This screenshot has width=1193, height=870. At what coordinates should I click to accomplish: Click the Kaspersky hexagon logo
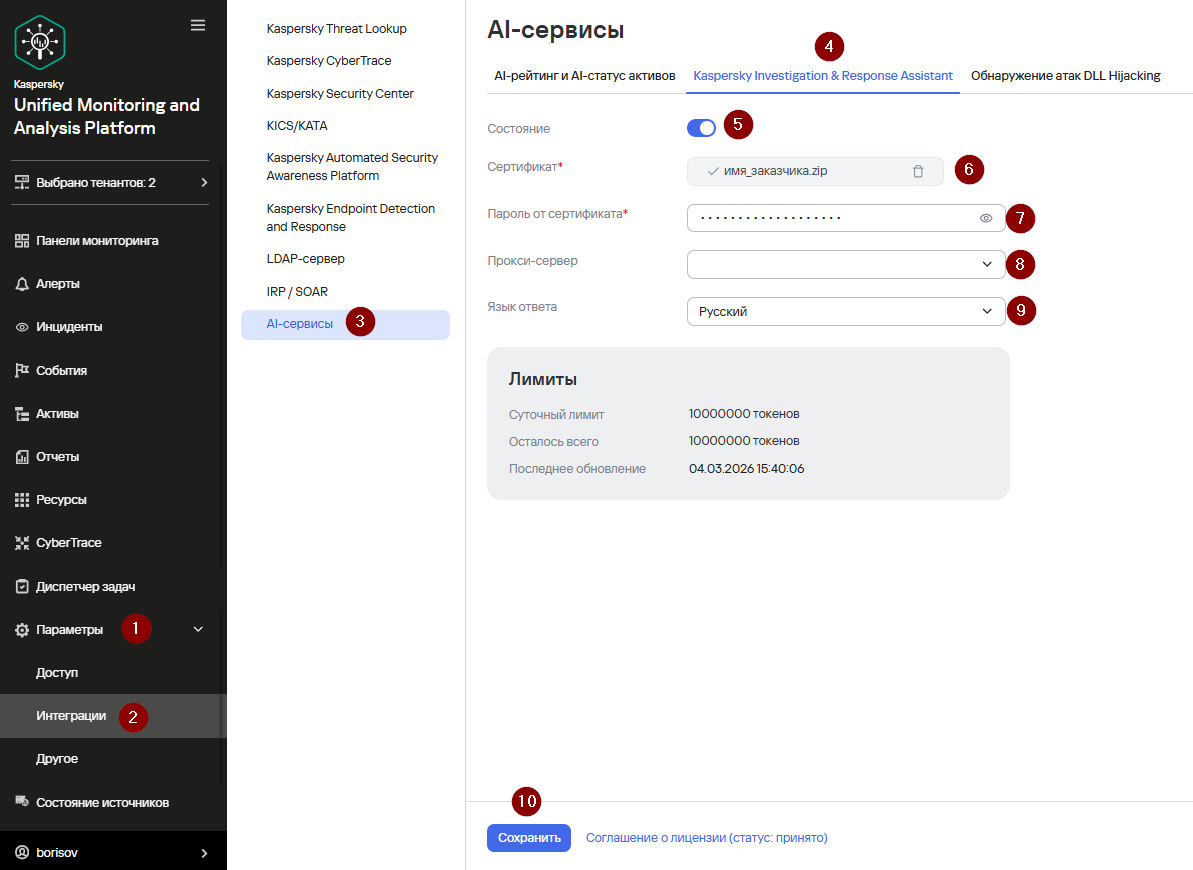tap(40, 43)
